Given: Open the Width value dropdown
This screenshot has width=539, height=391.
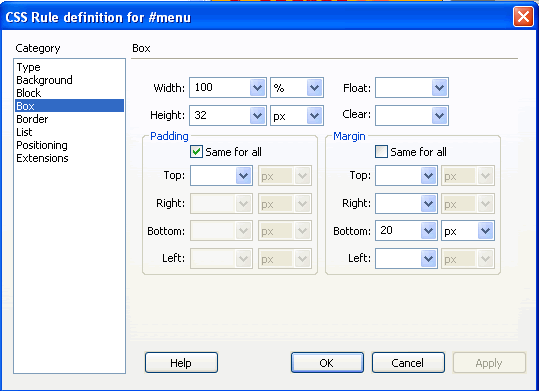Looking at the screenshot, I should [257, 88].
